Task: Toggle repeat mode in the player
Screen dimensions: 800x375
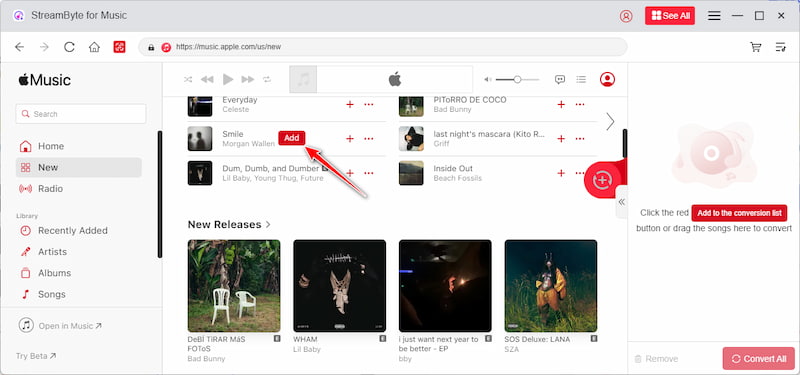Action: click(267, 79)
